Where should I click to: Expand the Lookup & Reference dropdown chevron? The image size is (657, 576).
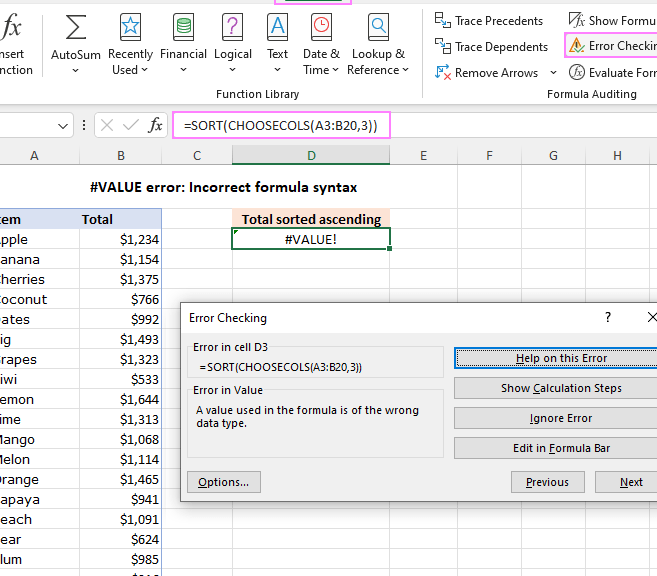coord(405,70)
